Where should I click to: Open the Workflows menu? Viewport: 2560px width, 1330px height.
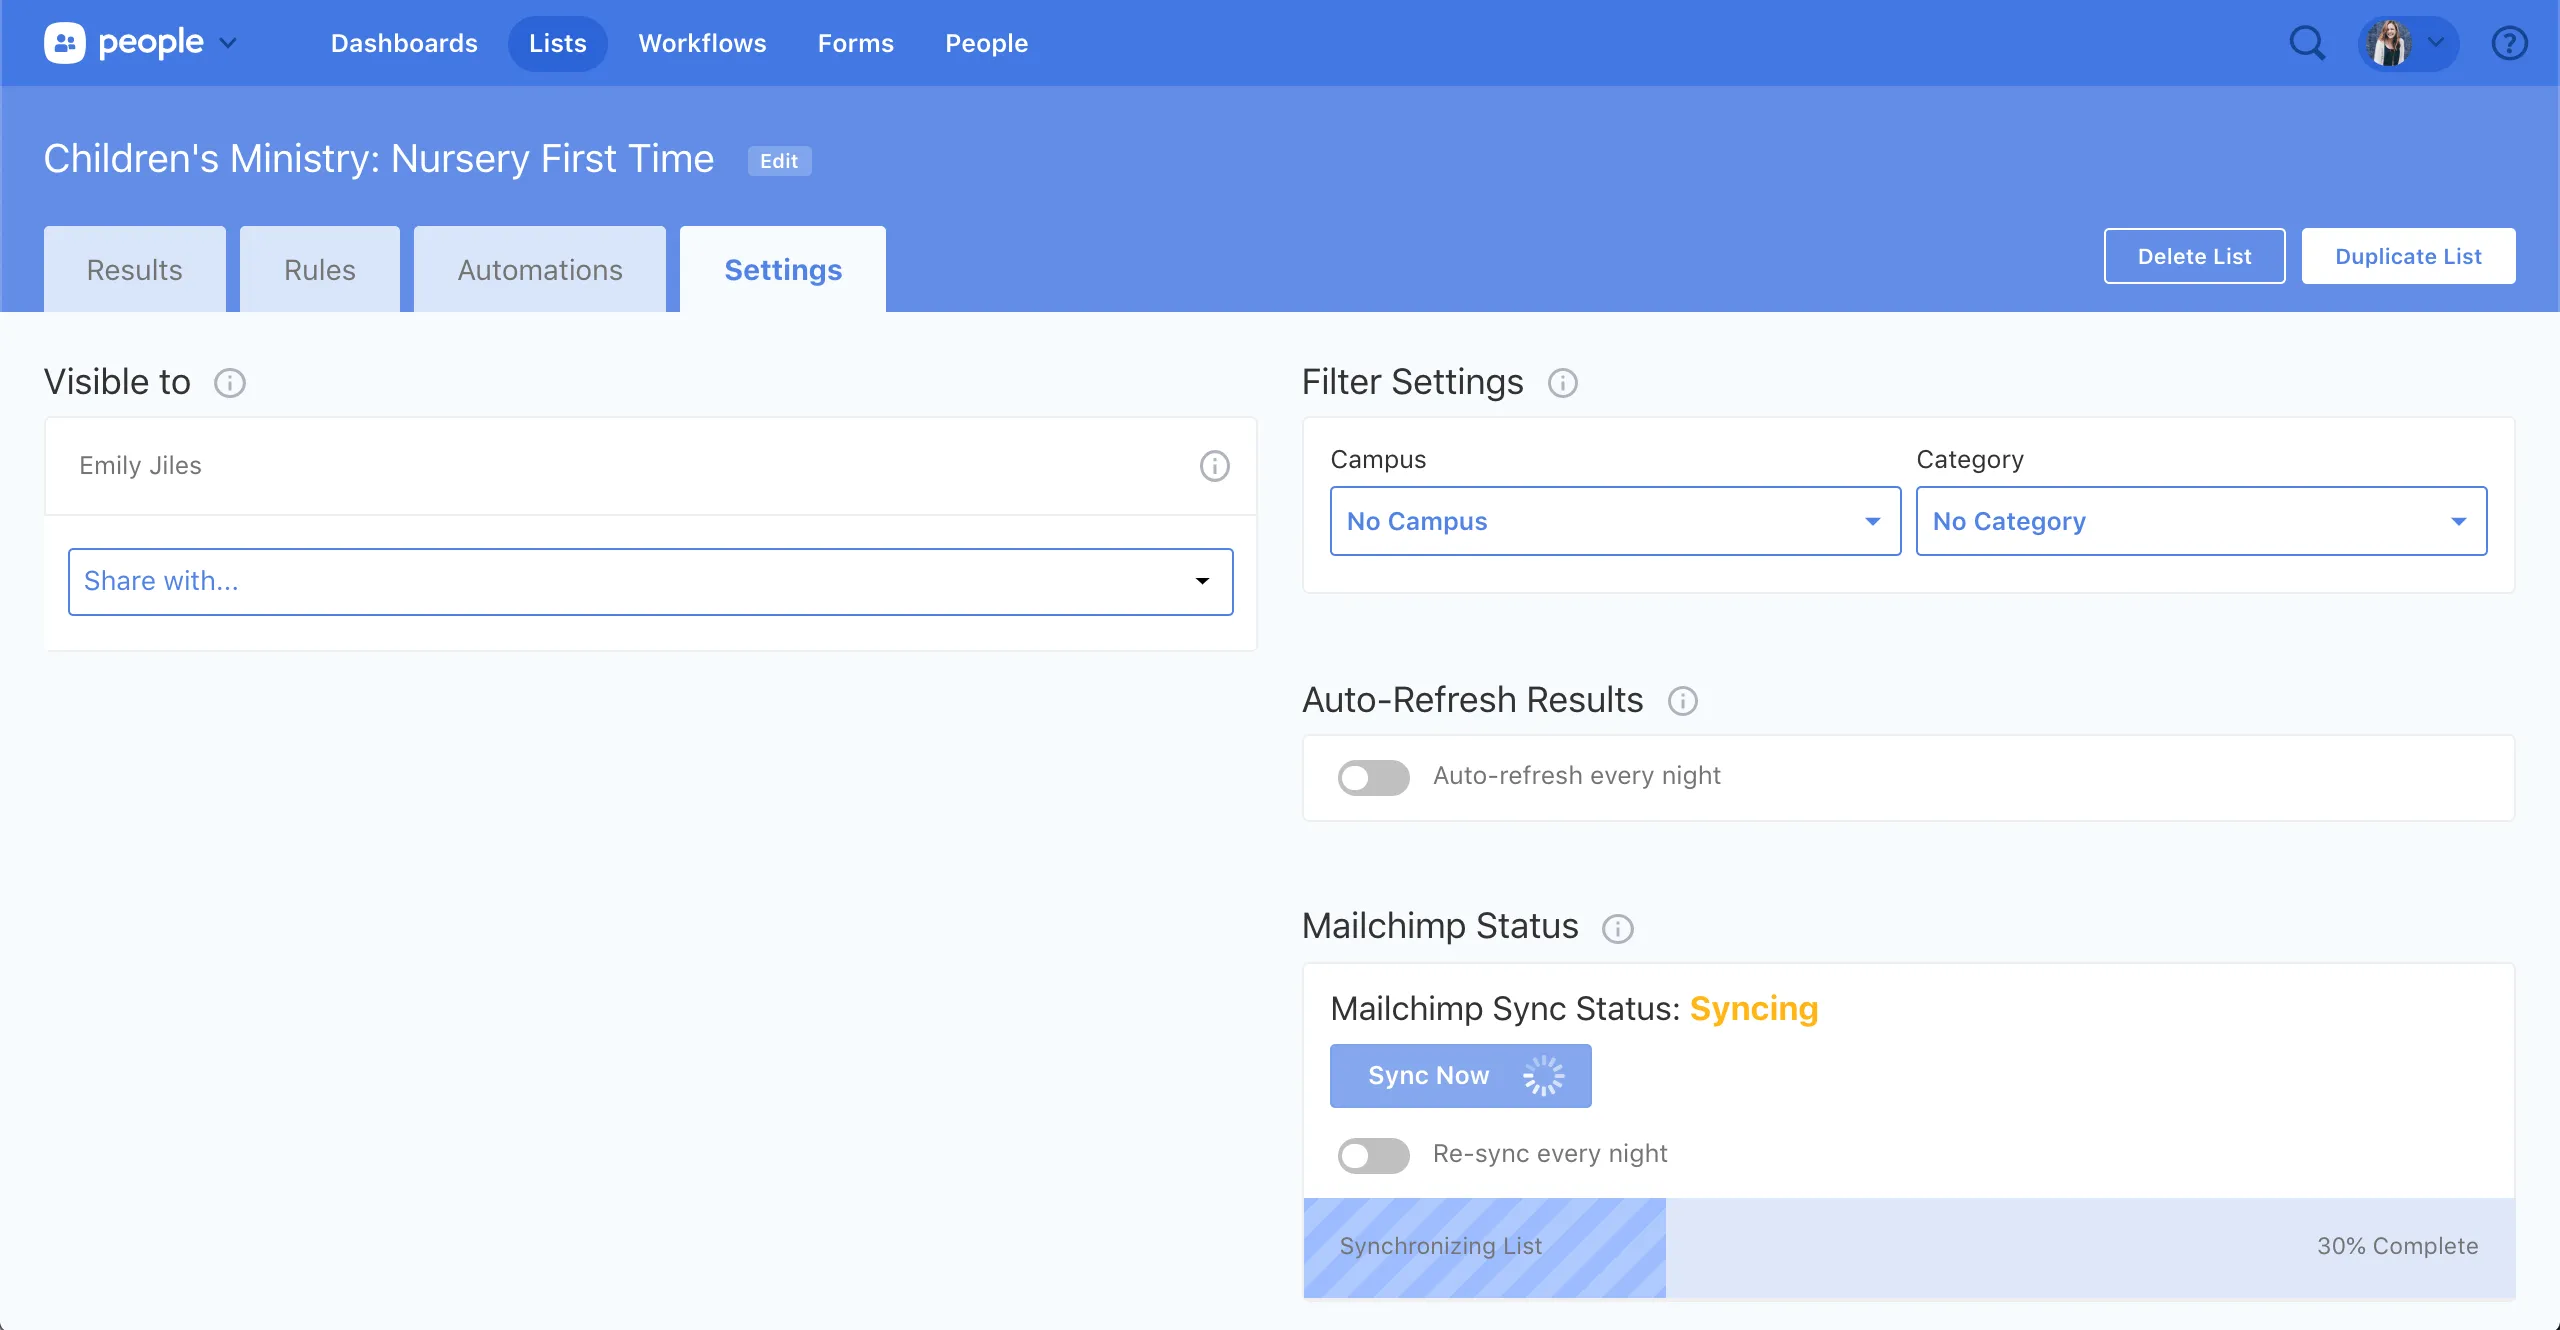point(702,43)
